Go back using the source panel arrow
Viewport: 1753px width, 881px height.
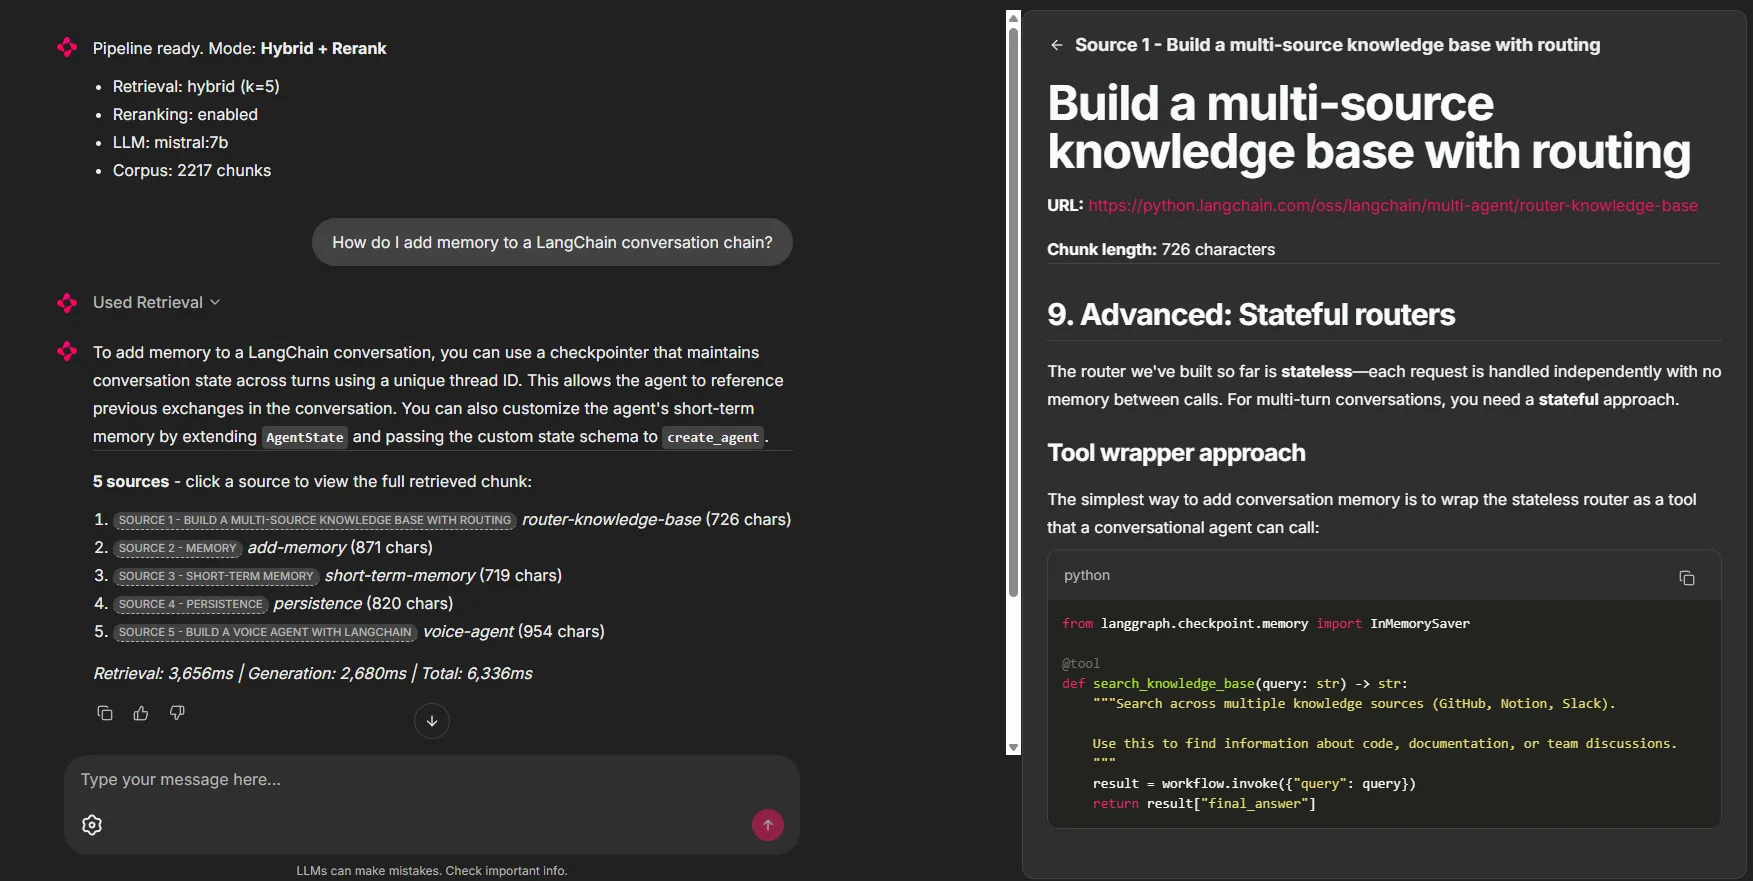tap(1057, 45)
